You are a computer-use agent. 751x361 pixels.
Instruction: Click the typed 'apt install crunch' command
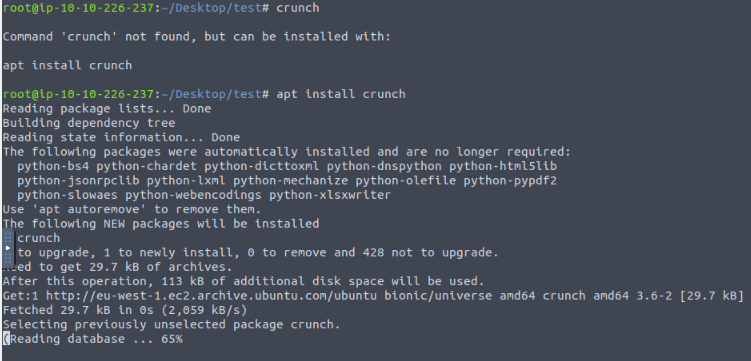341,94
